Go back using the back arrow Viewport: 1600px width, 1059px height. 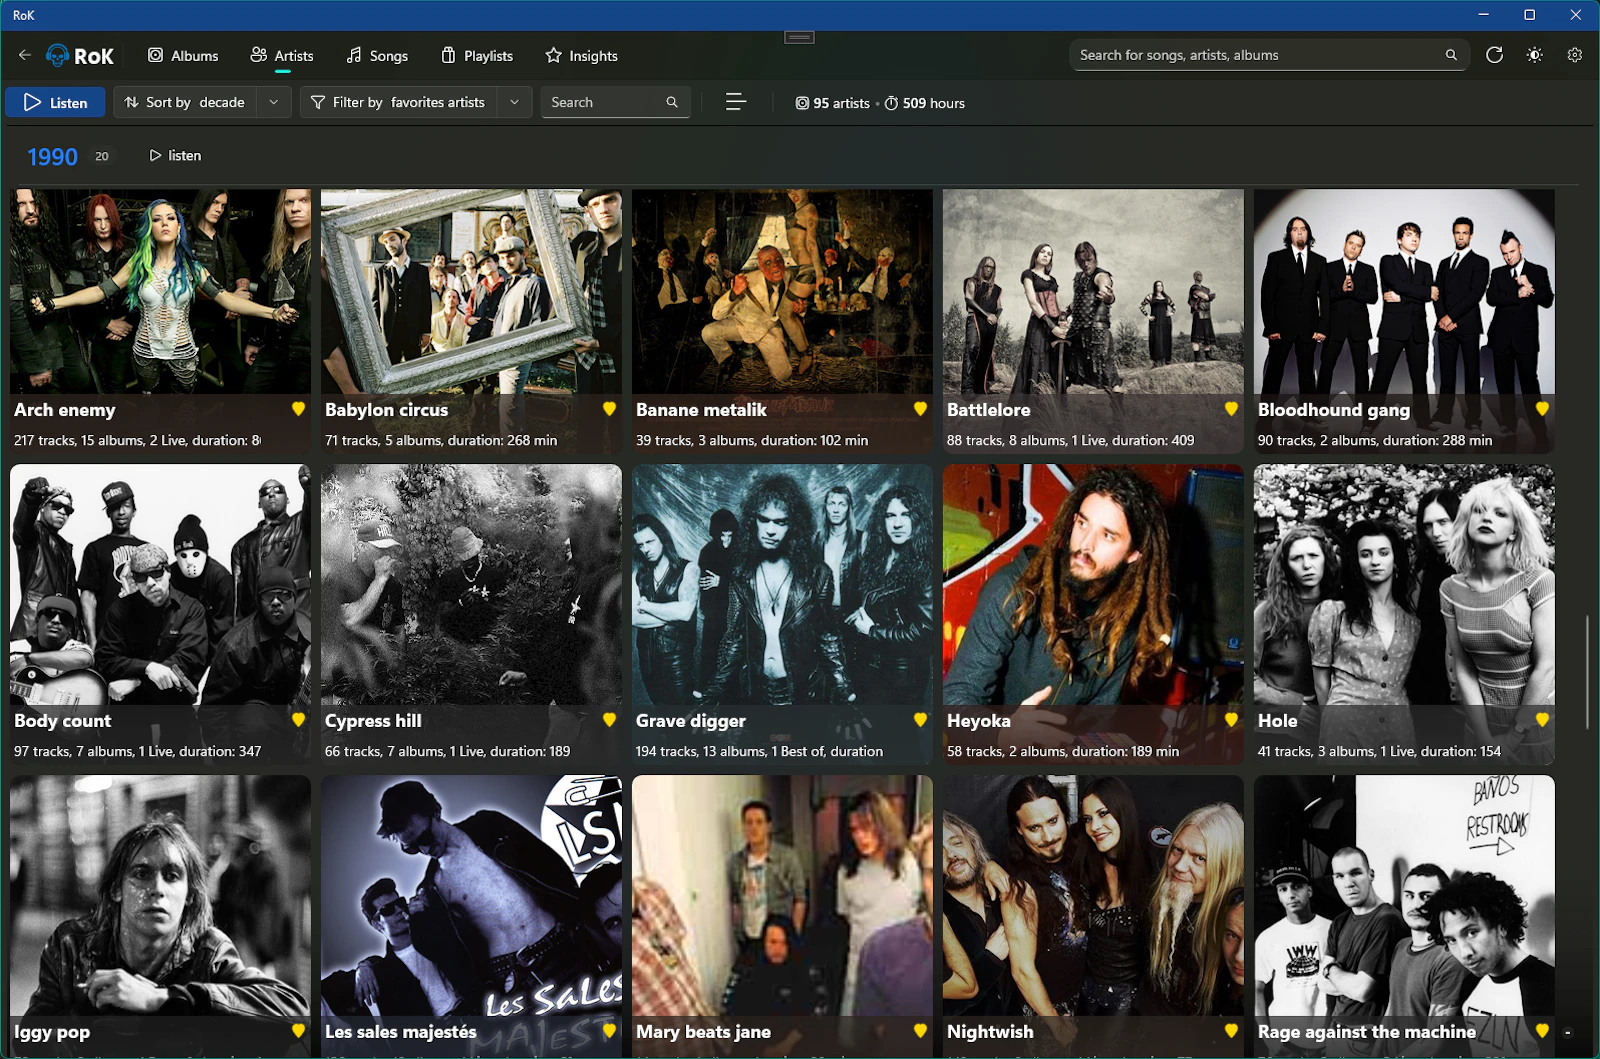point(25,55)
